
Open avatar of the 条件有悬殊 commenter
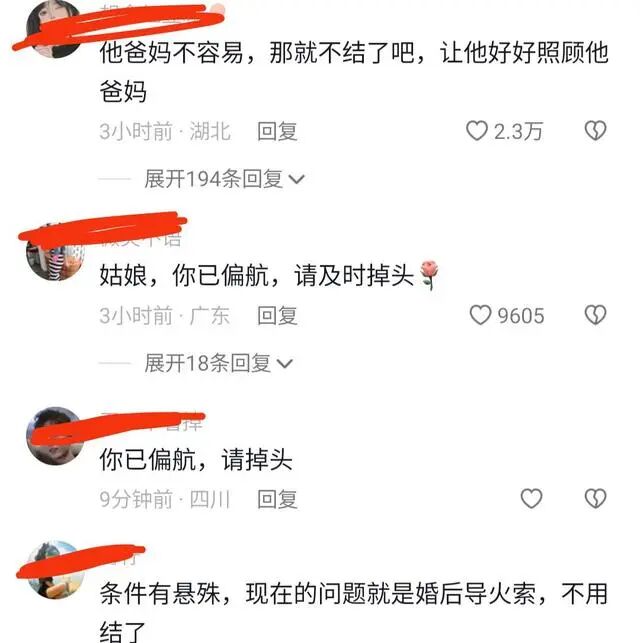point(55,570)
